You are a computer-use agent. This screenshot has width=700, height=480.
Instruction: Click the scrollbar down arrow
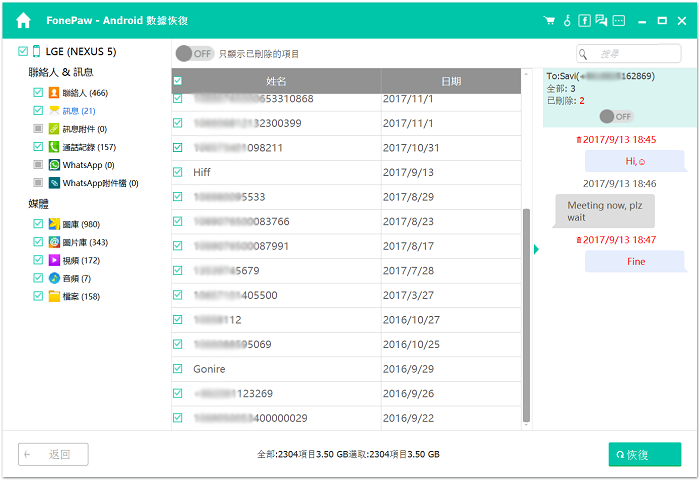click(526, 426)
